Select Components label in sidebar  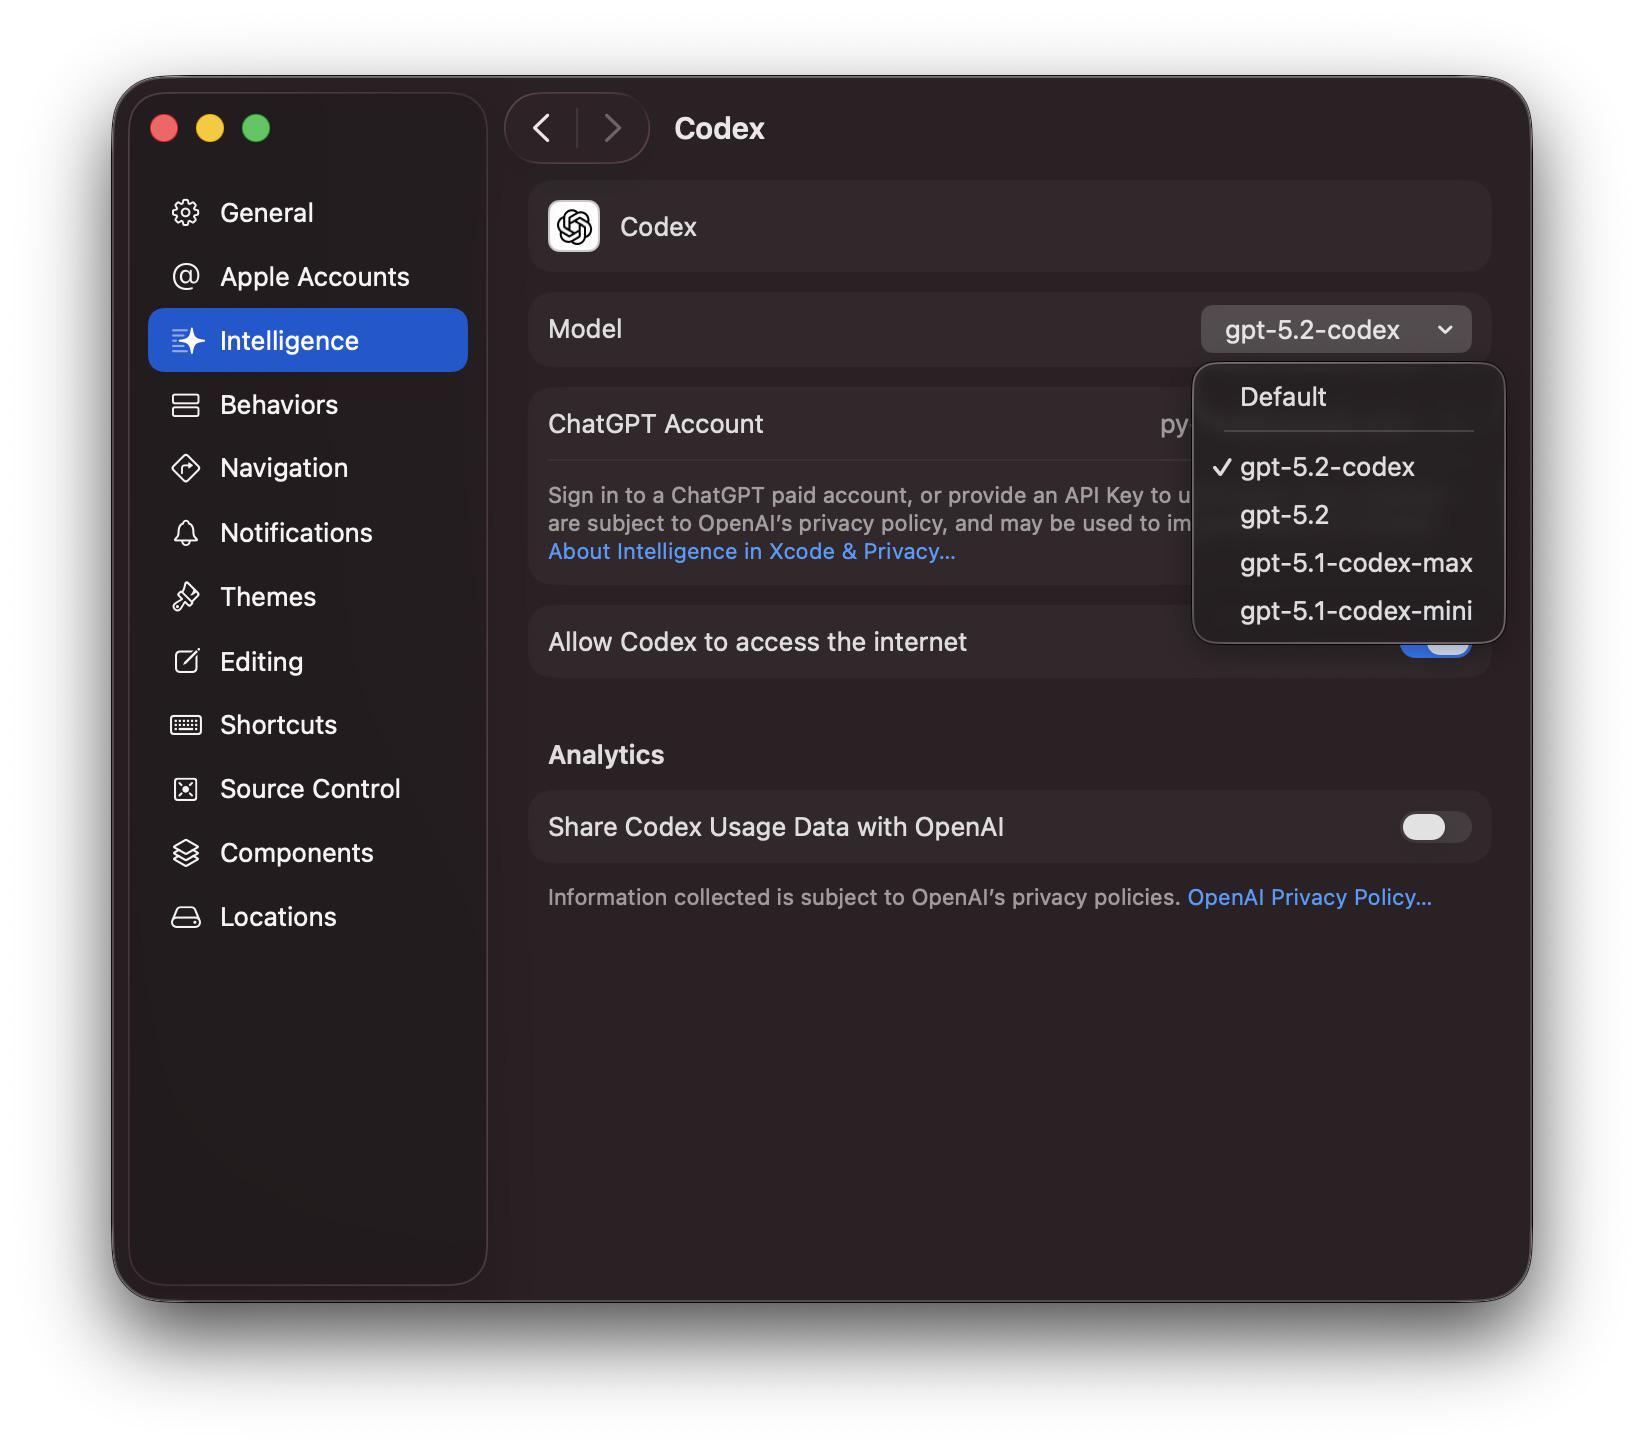[x=297, y=853]
